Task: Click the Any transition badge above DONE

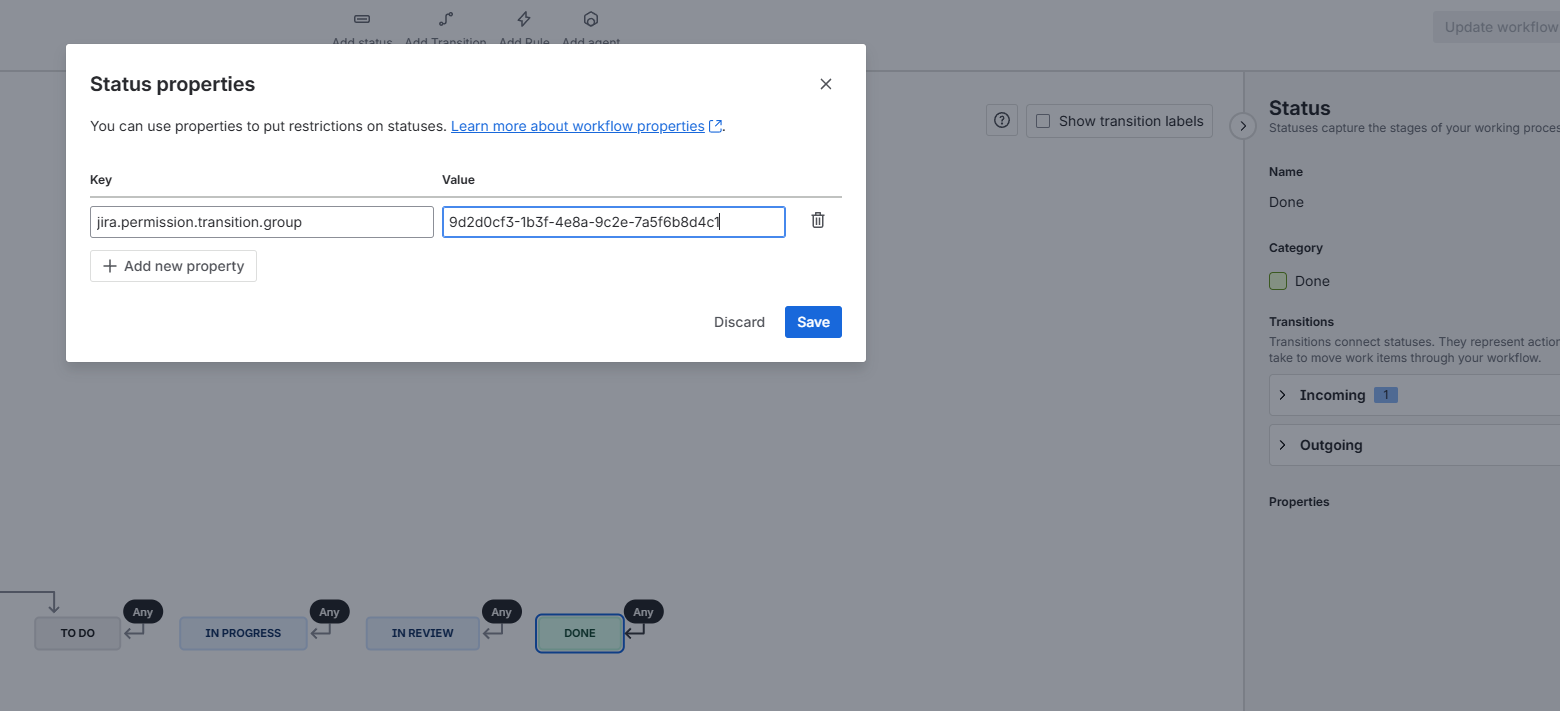Action: tap(644, 612)
